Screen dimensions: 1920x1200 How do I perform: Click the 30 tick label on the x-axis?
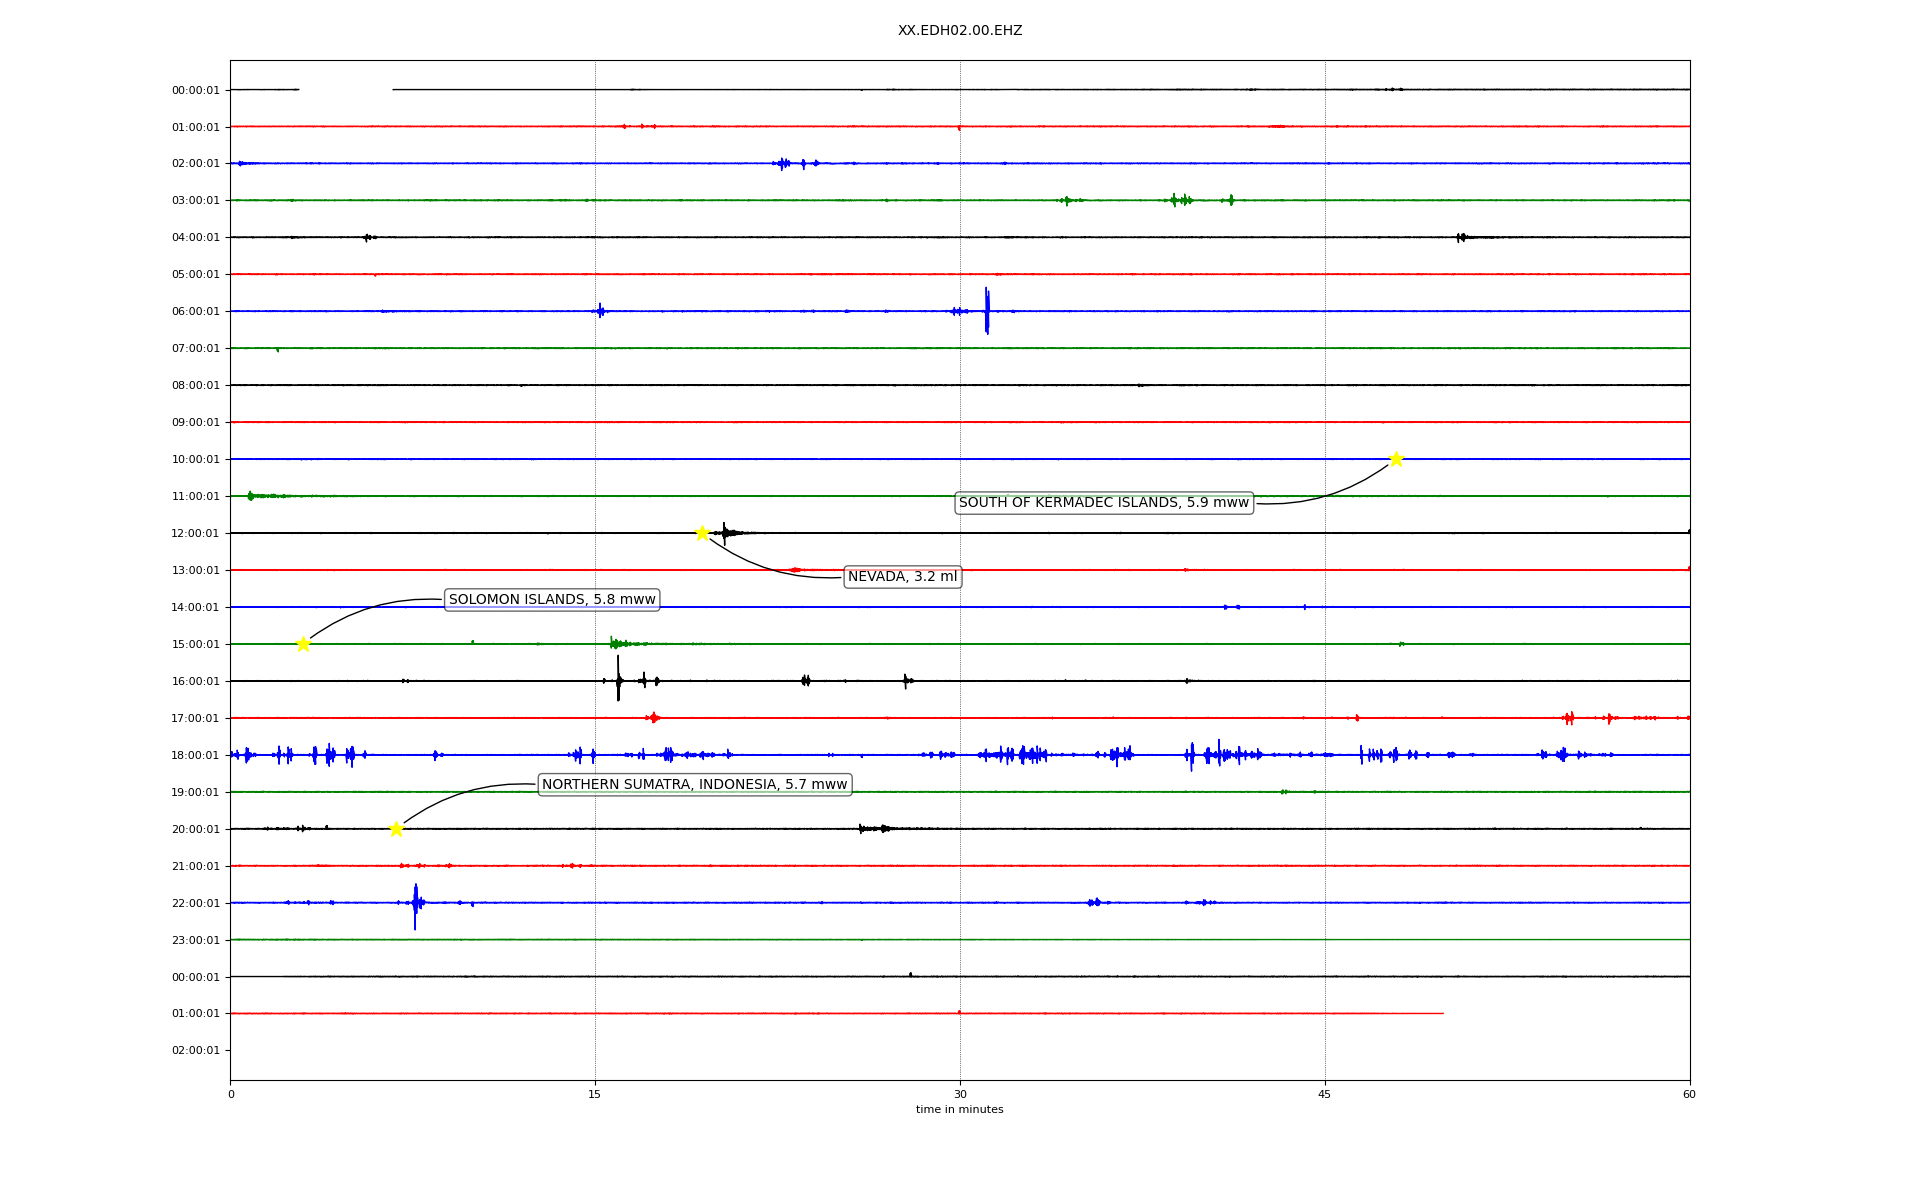pyautogui.click(x=960, y=1094)
